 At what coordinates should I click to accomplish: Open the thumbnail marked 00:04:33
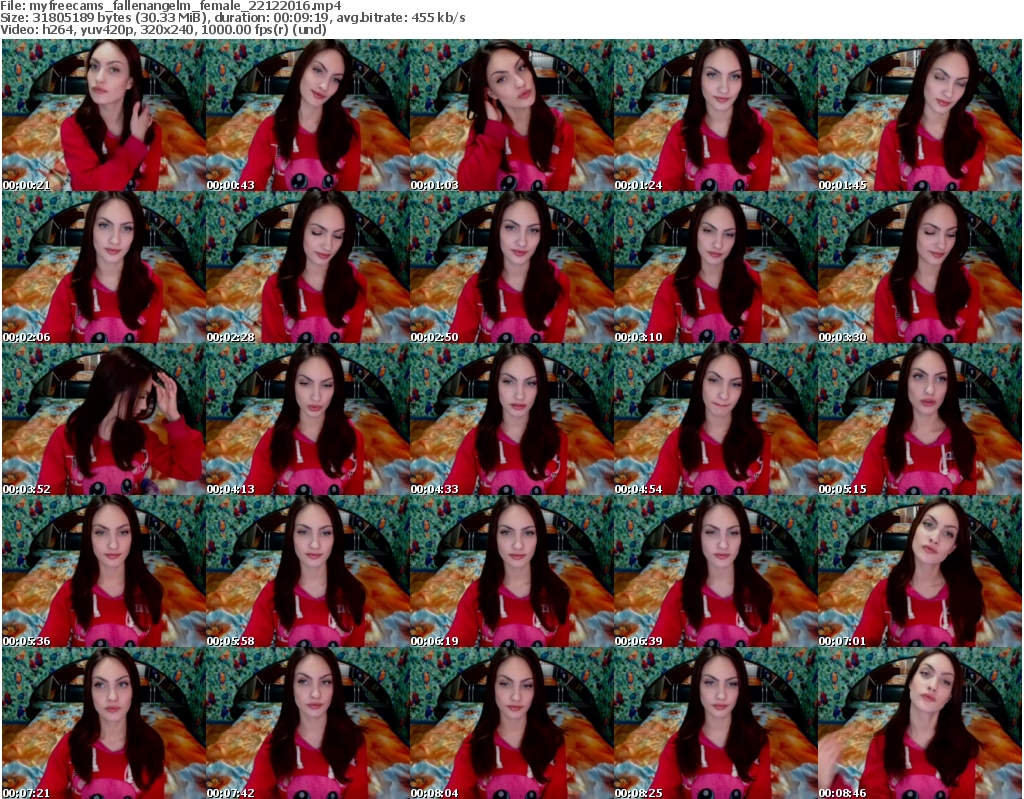tap(511, 419)
